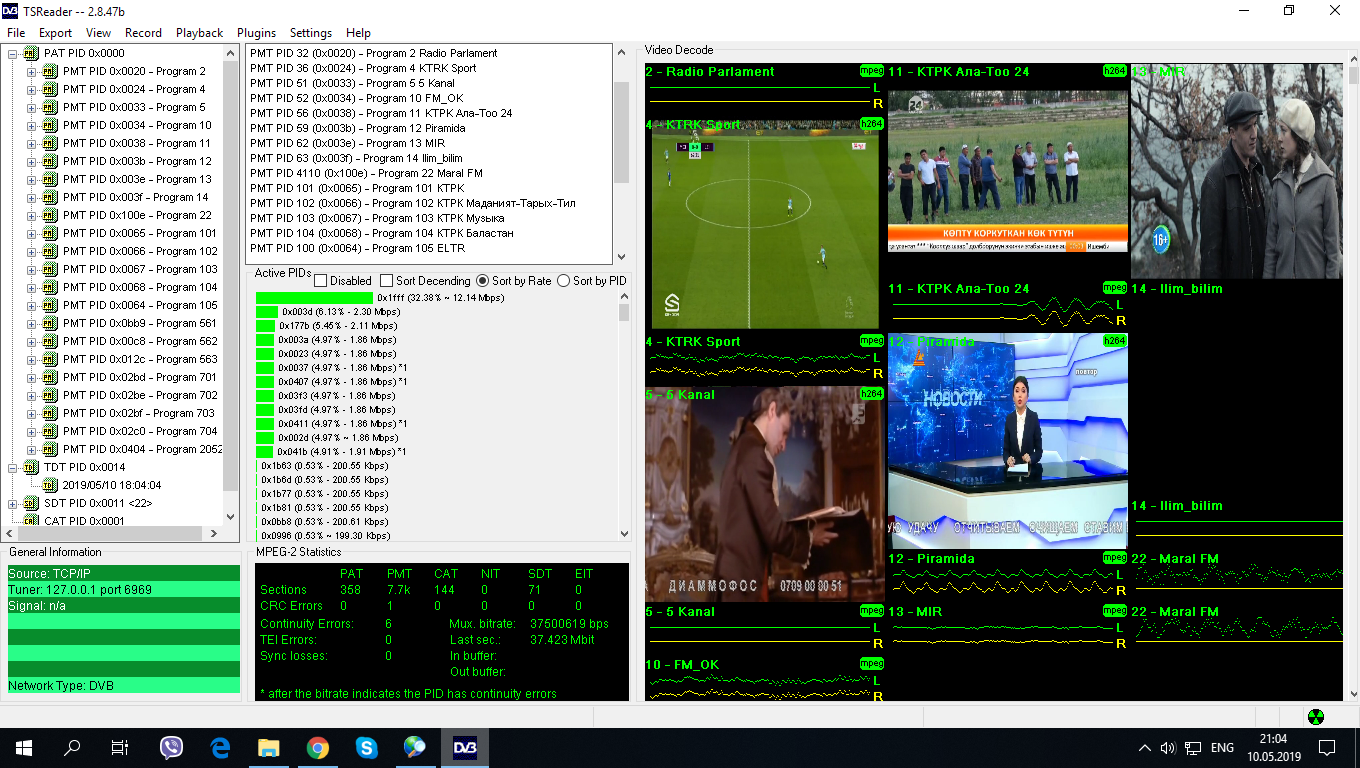Open the Record menu
Viewport: 1360px width, 768px height.
point(143,33)
